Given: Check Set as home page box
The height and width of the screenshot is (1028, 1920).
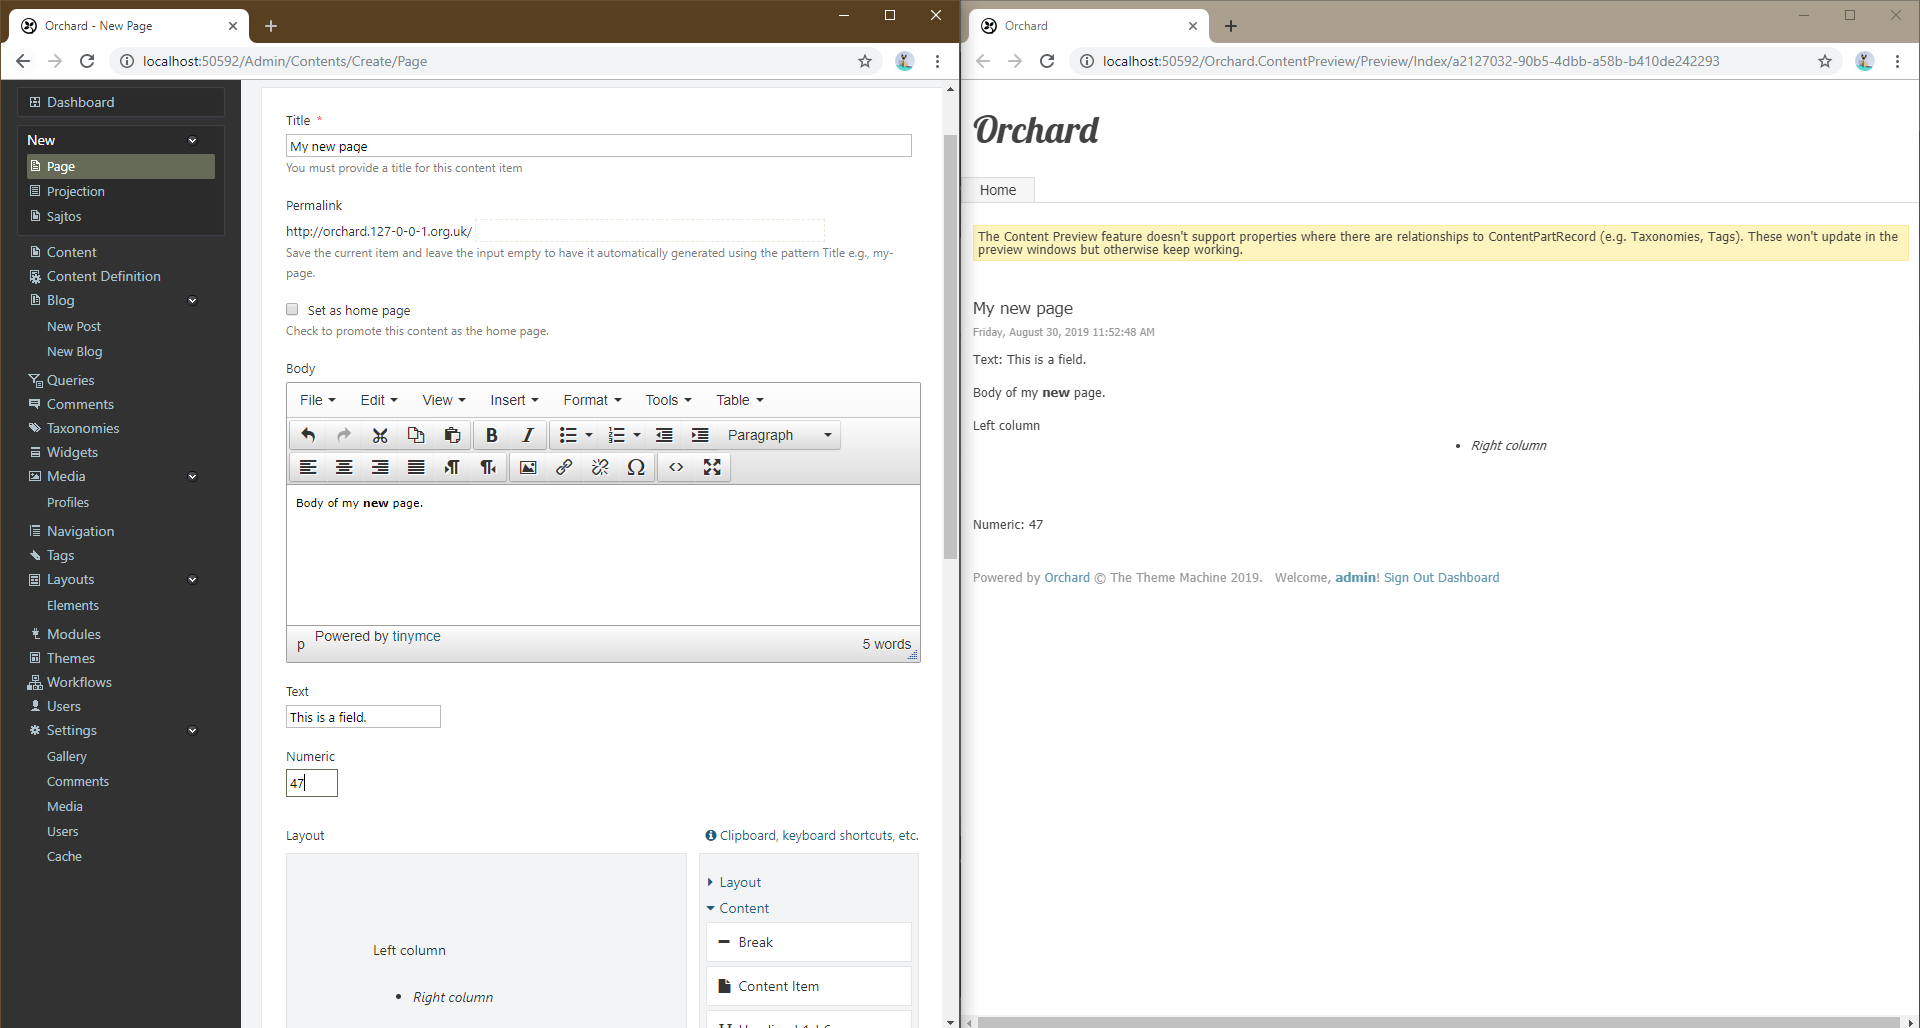Looking at the screenshot, I should [x=292, y=309].
